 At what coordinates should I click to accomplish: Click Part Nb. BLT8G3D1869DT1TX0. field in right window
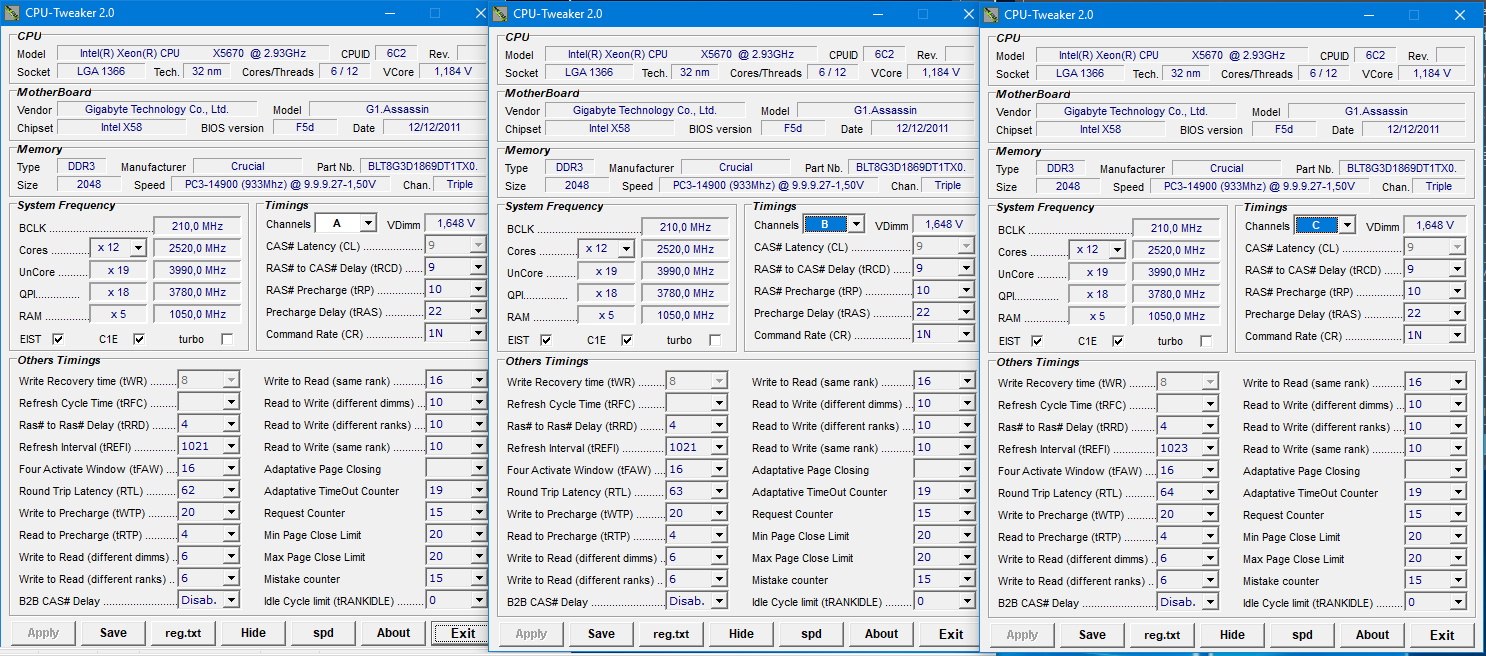tap(1400, 169)
